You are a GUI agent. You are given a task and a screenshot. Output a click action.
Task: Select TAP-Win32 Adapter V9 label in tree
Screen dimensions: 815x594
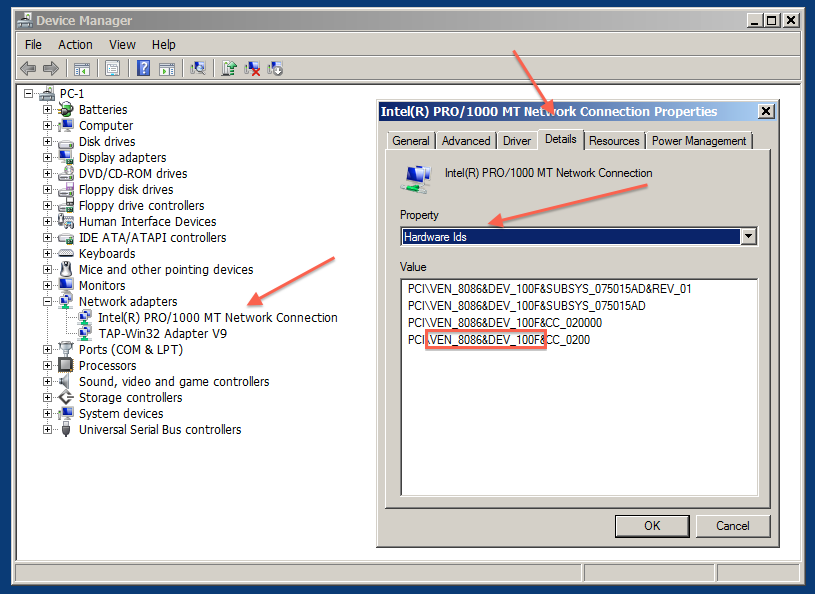coord(163,334)
